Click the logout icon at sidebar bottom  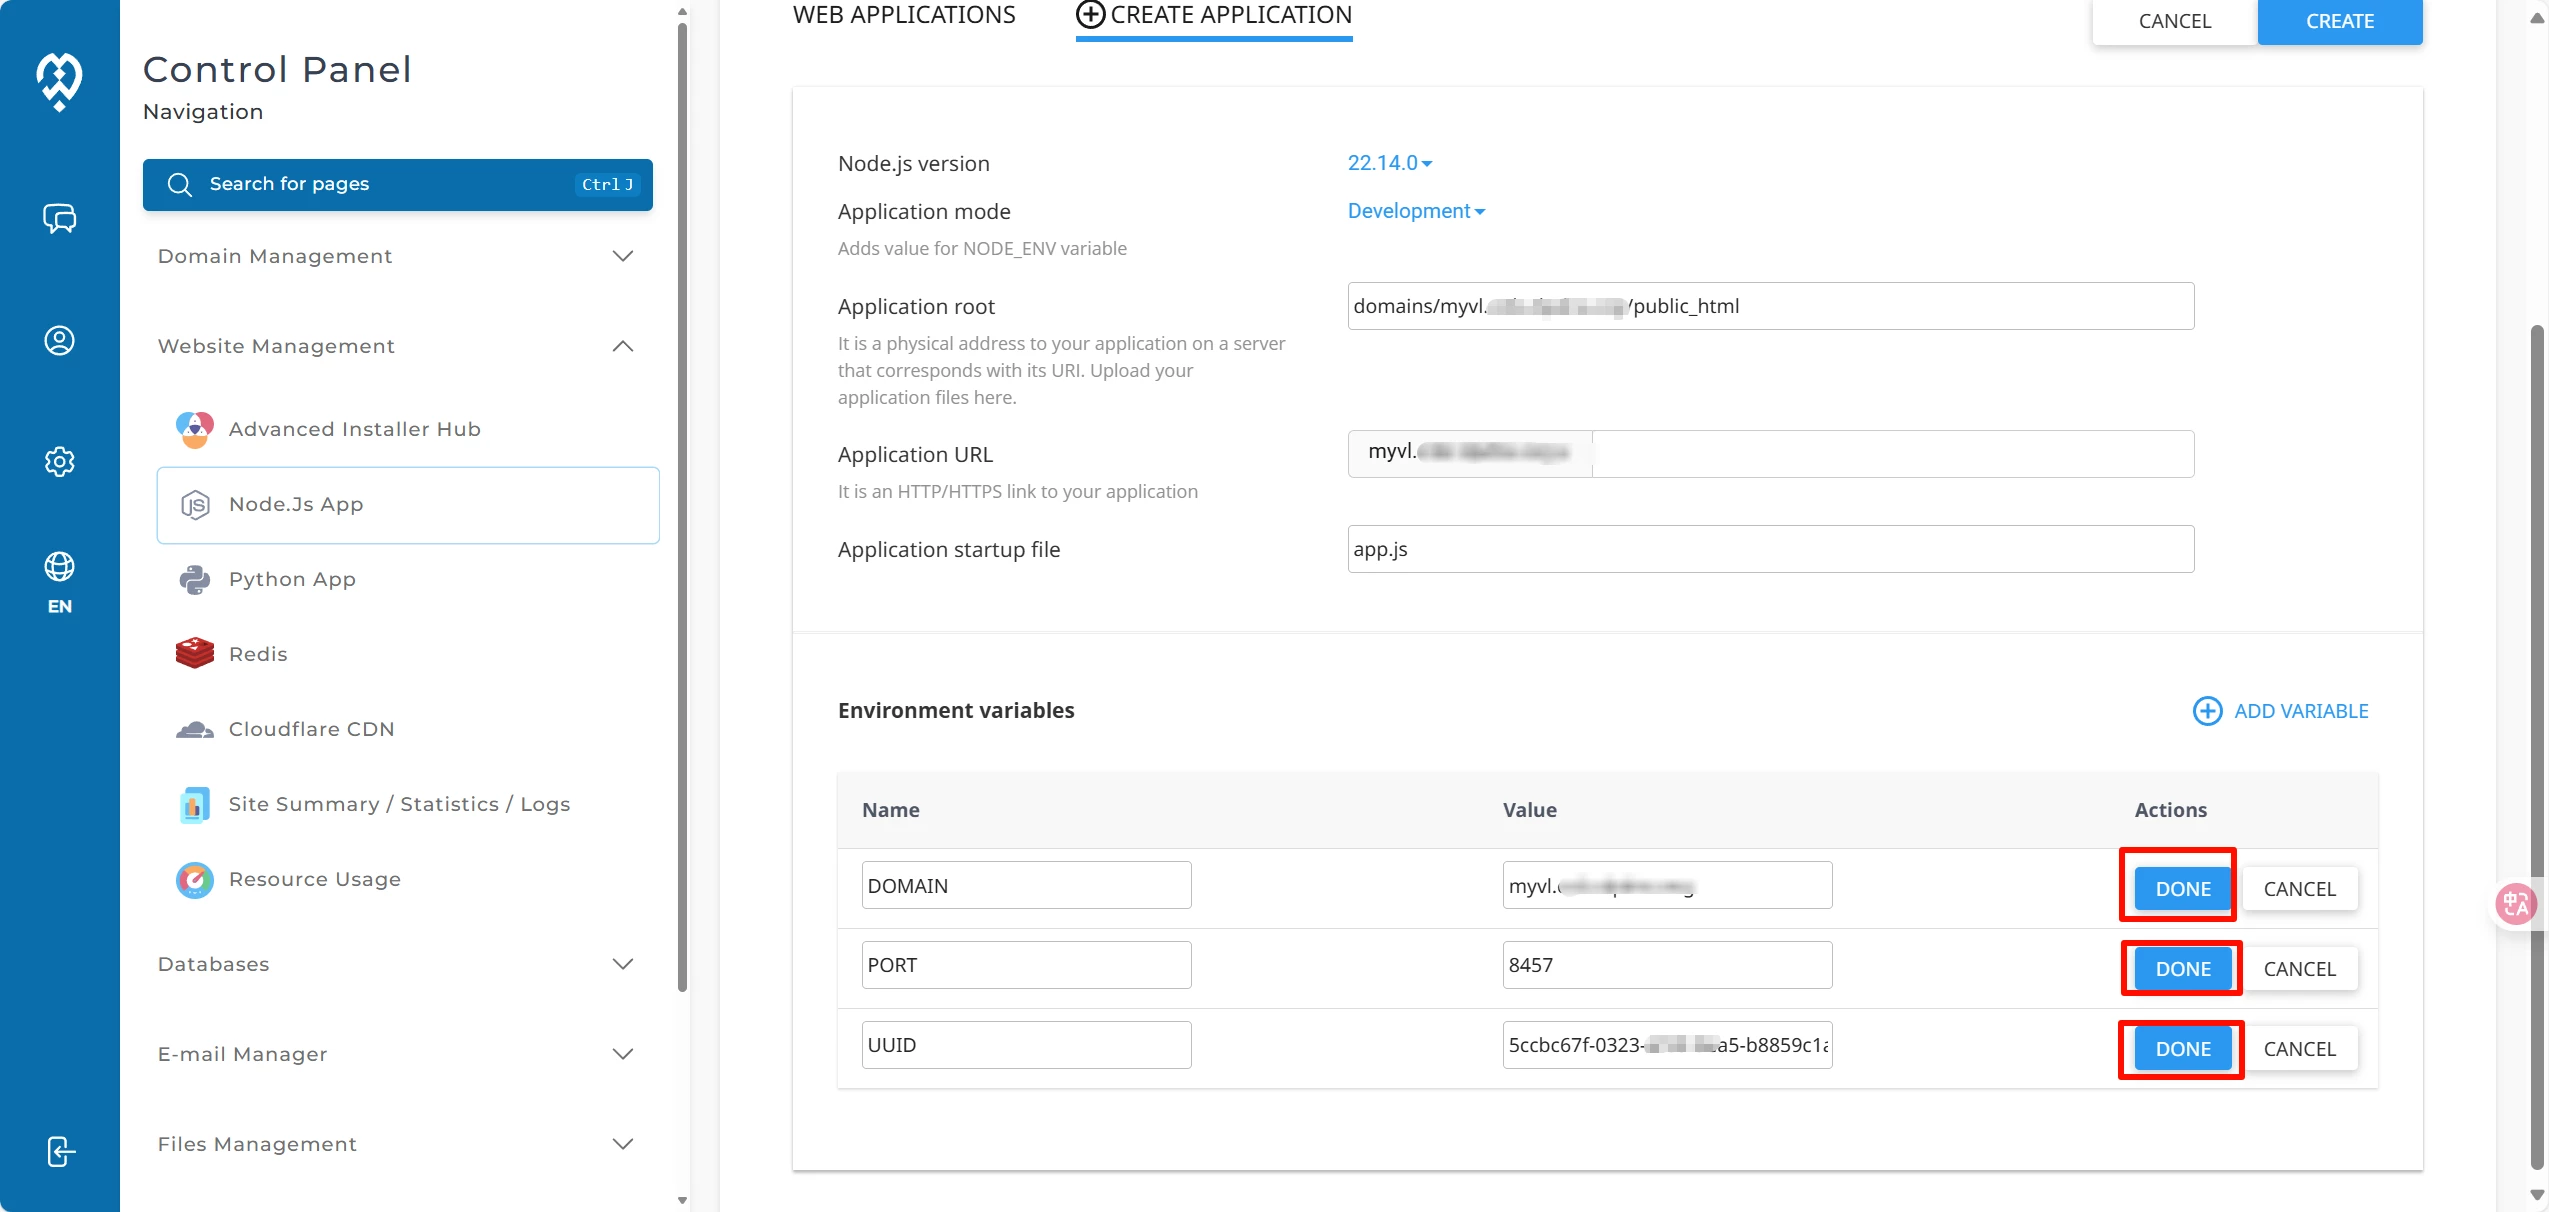(60, 1151)
